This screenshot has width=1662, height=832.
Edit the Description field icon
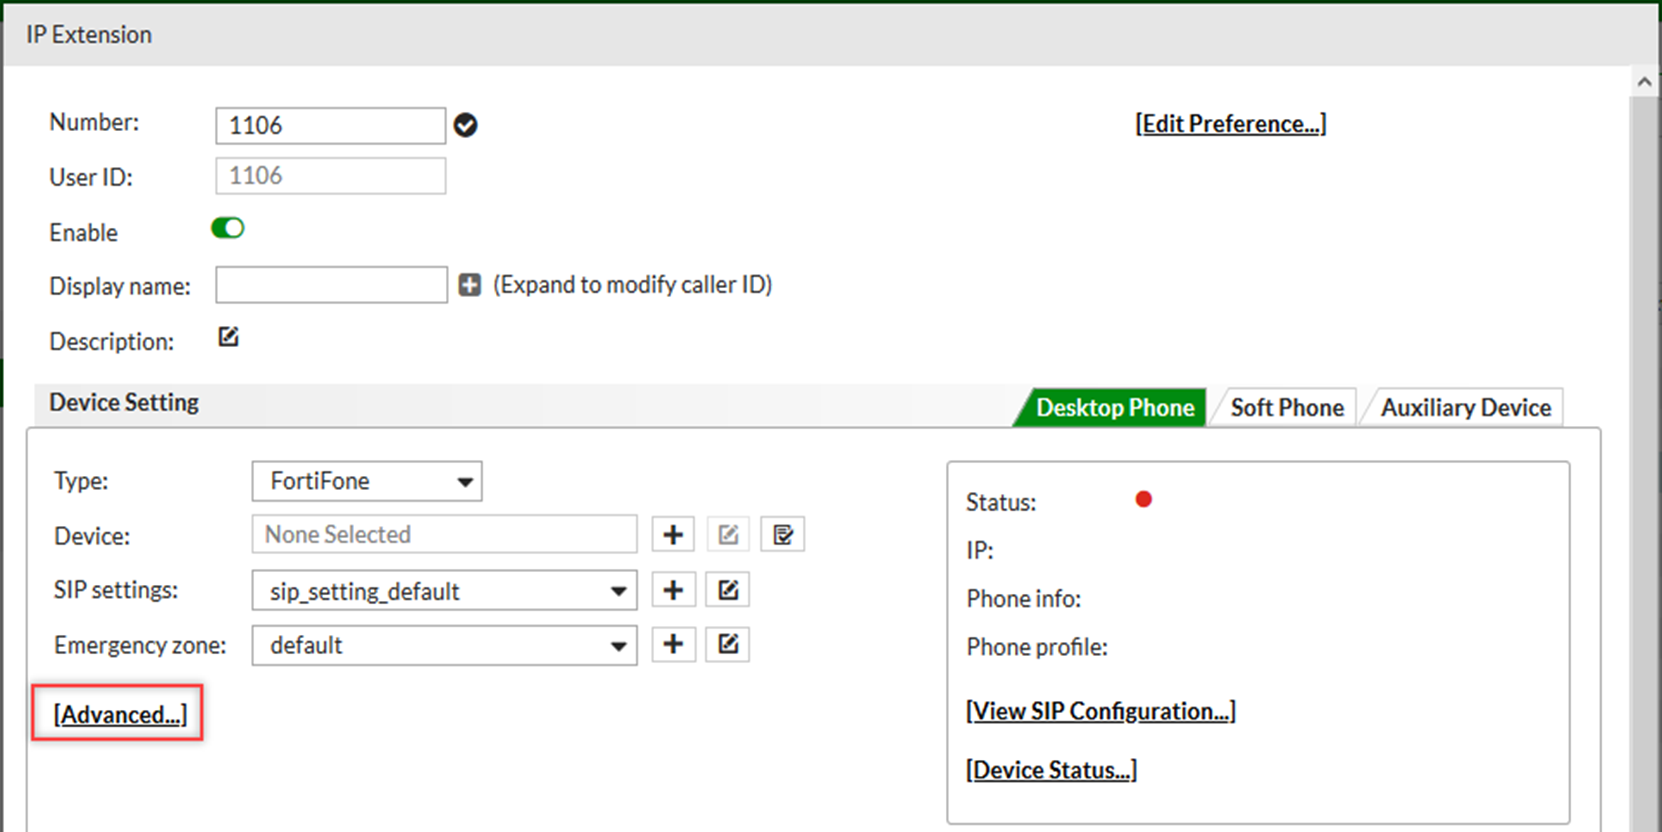click(x=228, y=337)
